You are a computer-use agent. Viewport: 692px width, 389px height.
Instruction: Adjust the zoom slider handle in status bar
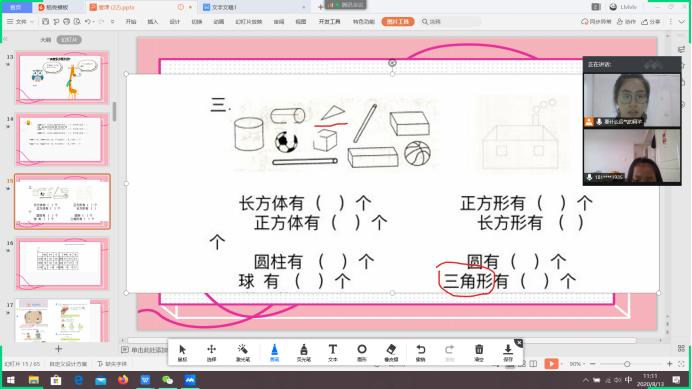coord(627,364)
